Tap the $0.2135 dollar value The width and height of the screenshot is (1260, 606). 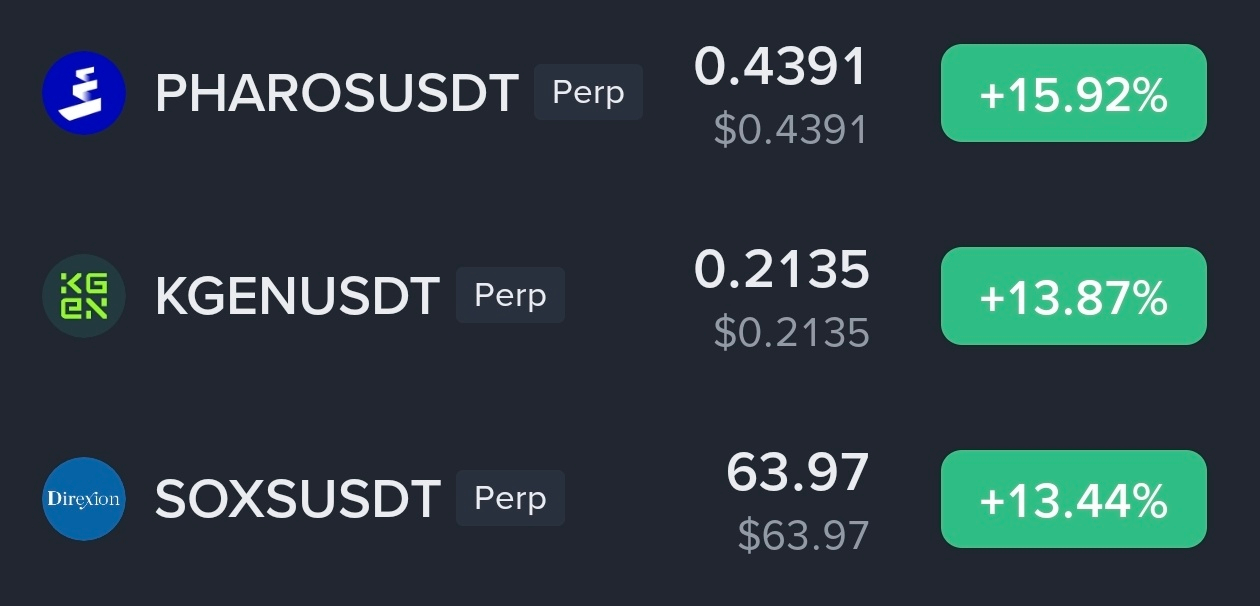[791, 333]
